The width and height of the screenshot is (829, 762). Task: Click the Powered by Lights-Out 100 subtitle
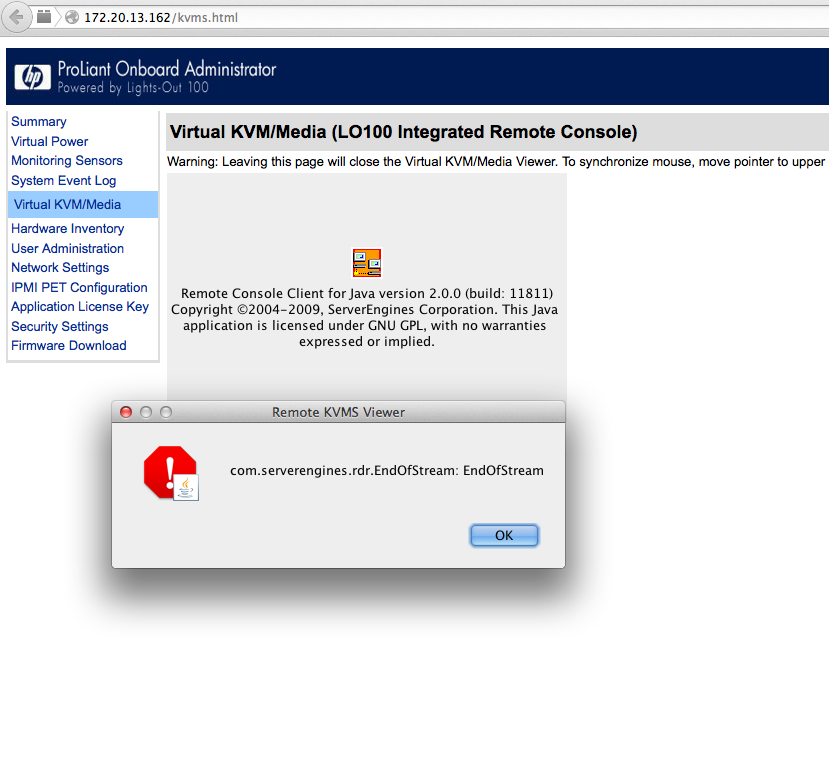(133, 88)
